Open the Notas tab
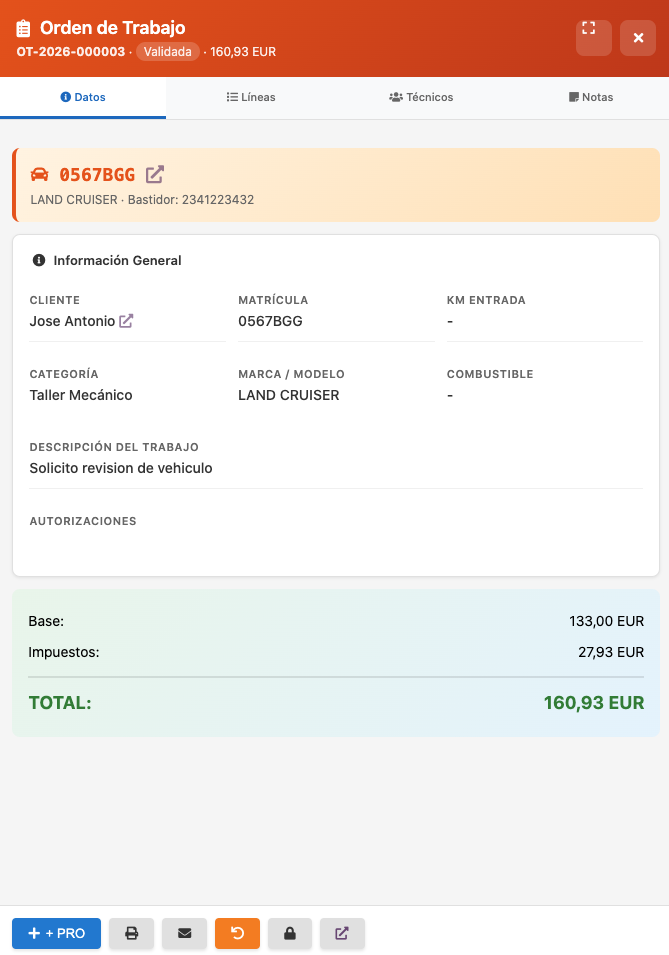The width and height of the screenshot is (669, 955). point(590,97)
